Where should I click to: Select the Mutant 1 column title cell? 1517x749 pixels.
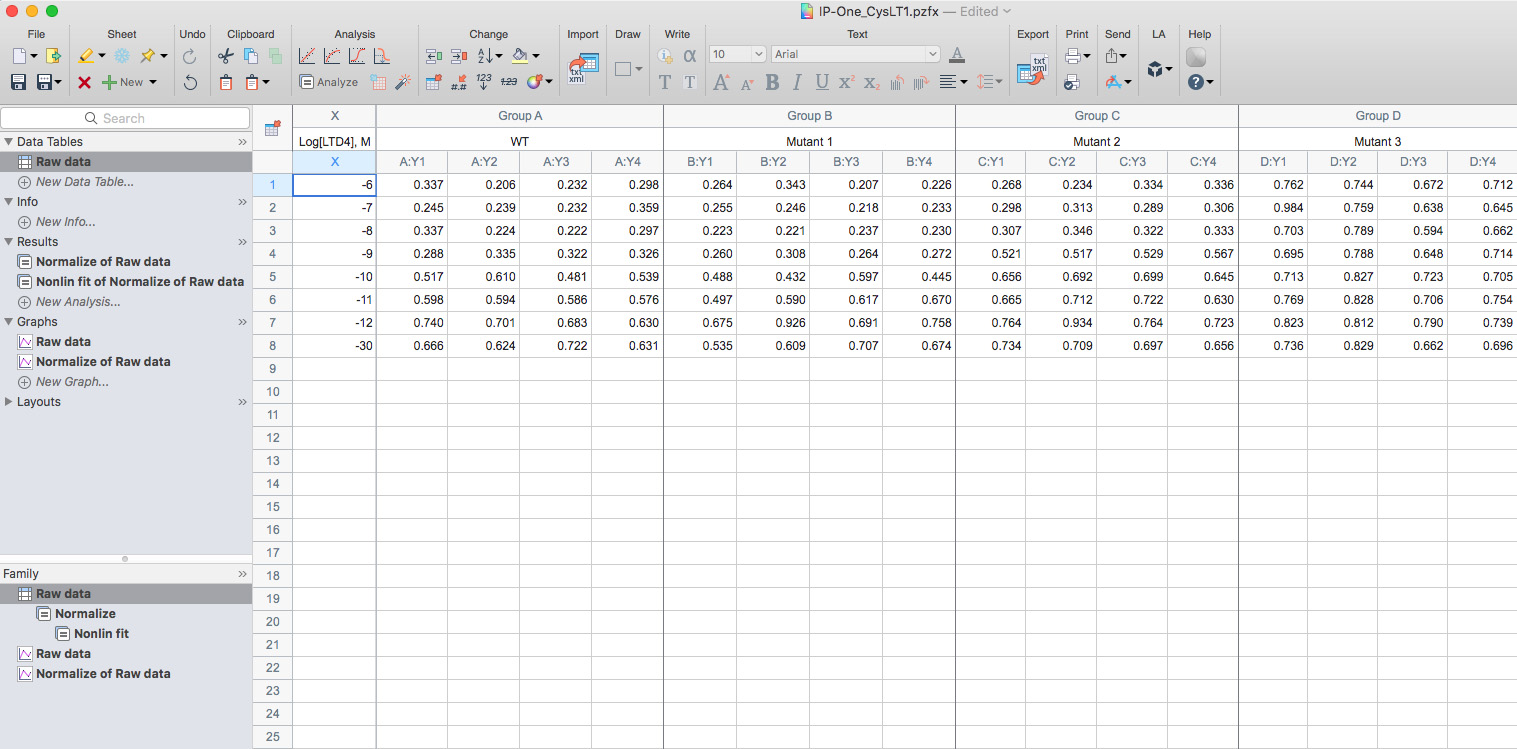pos(809,141)
